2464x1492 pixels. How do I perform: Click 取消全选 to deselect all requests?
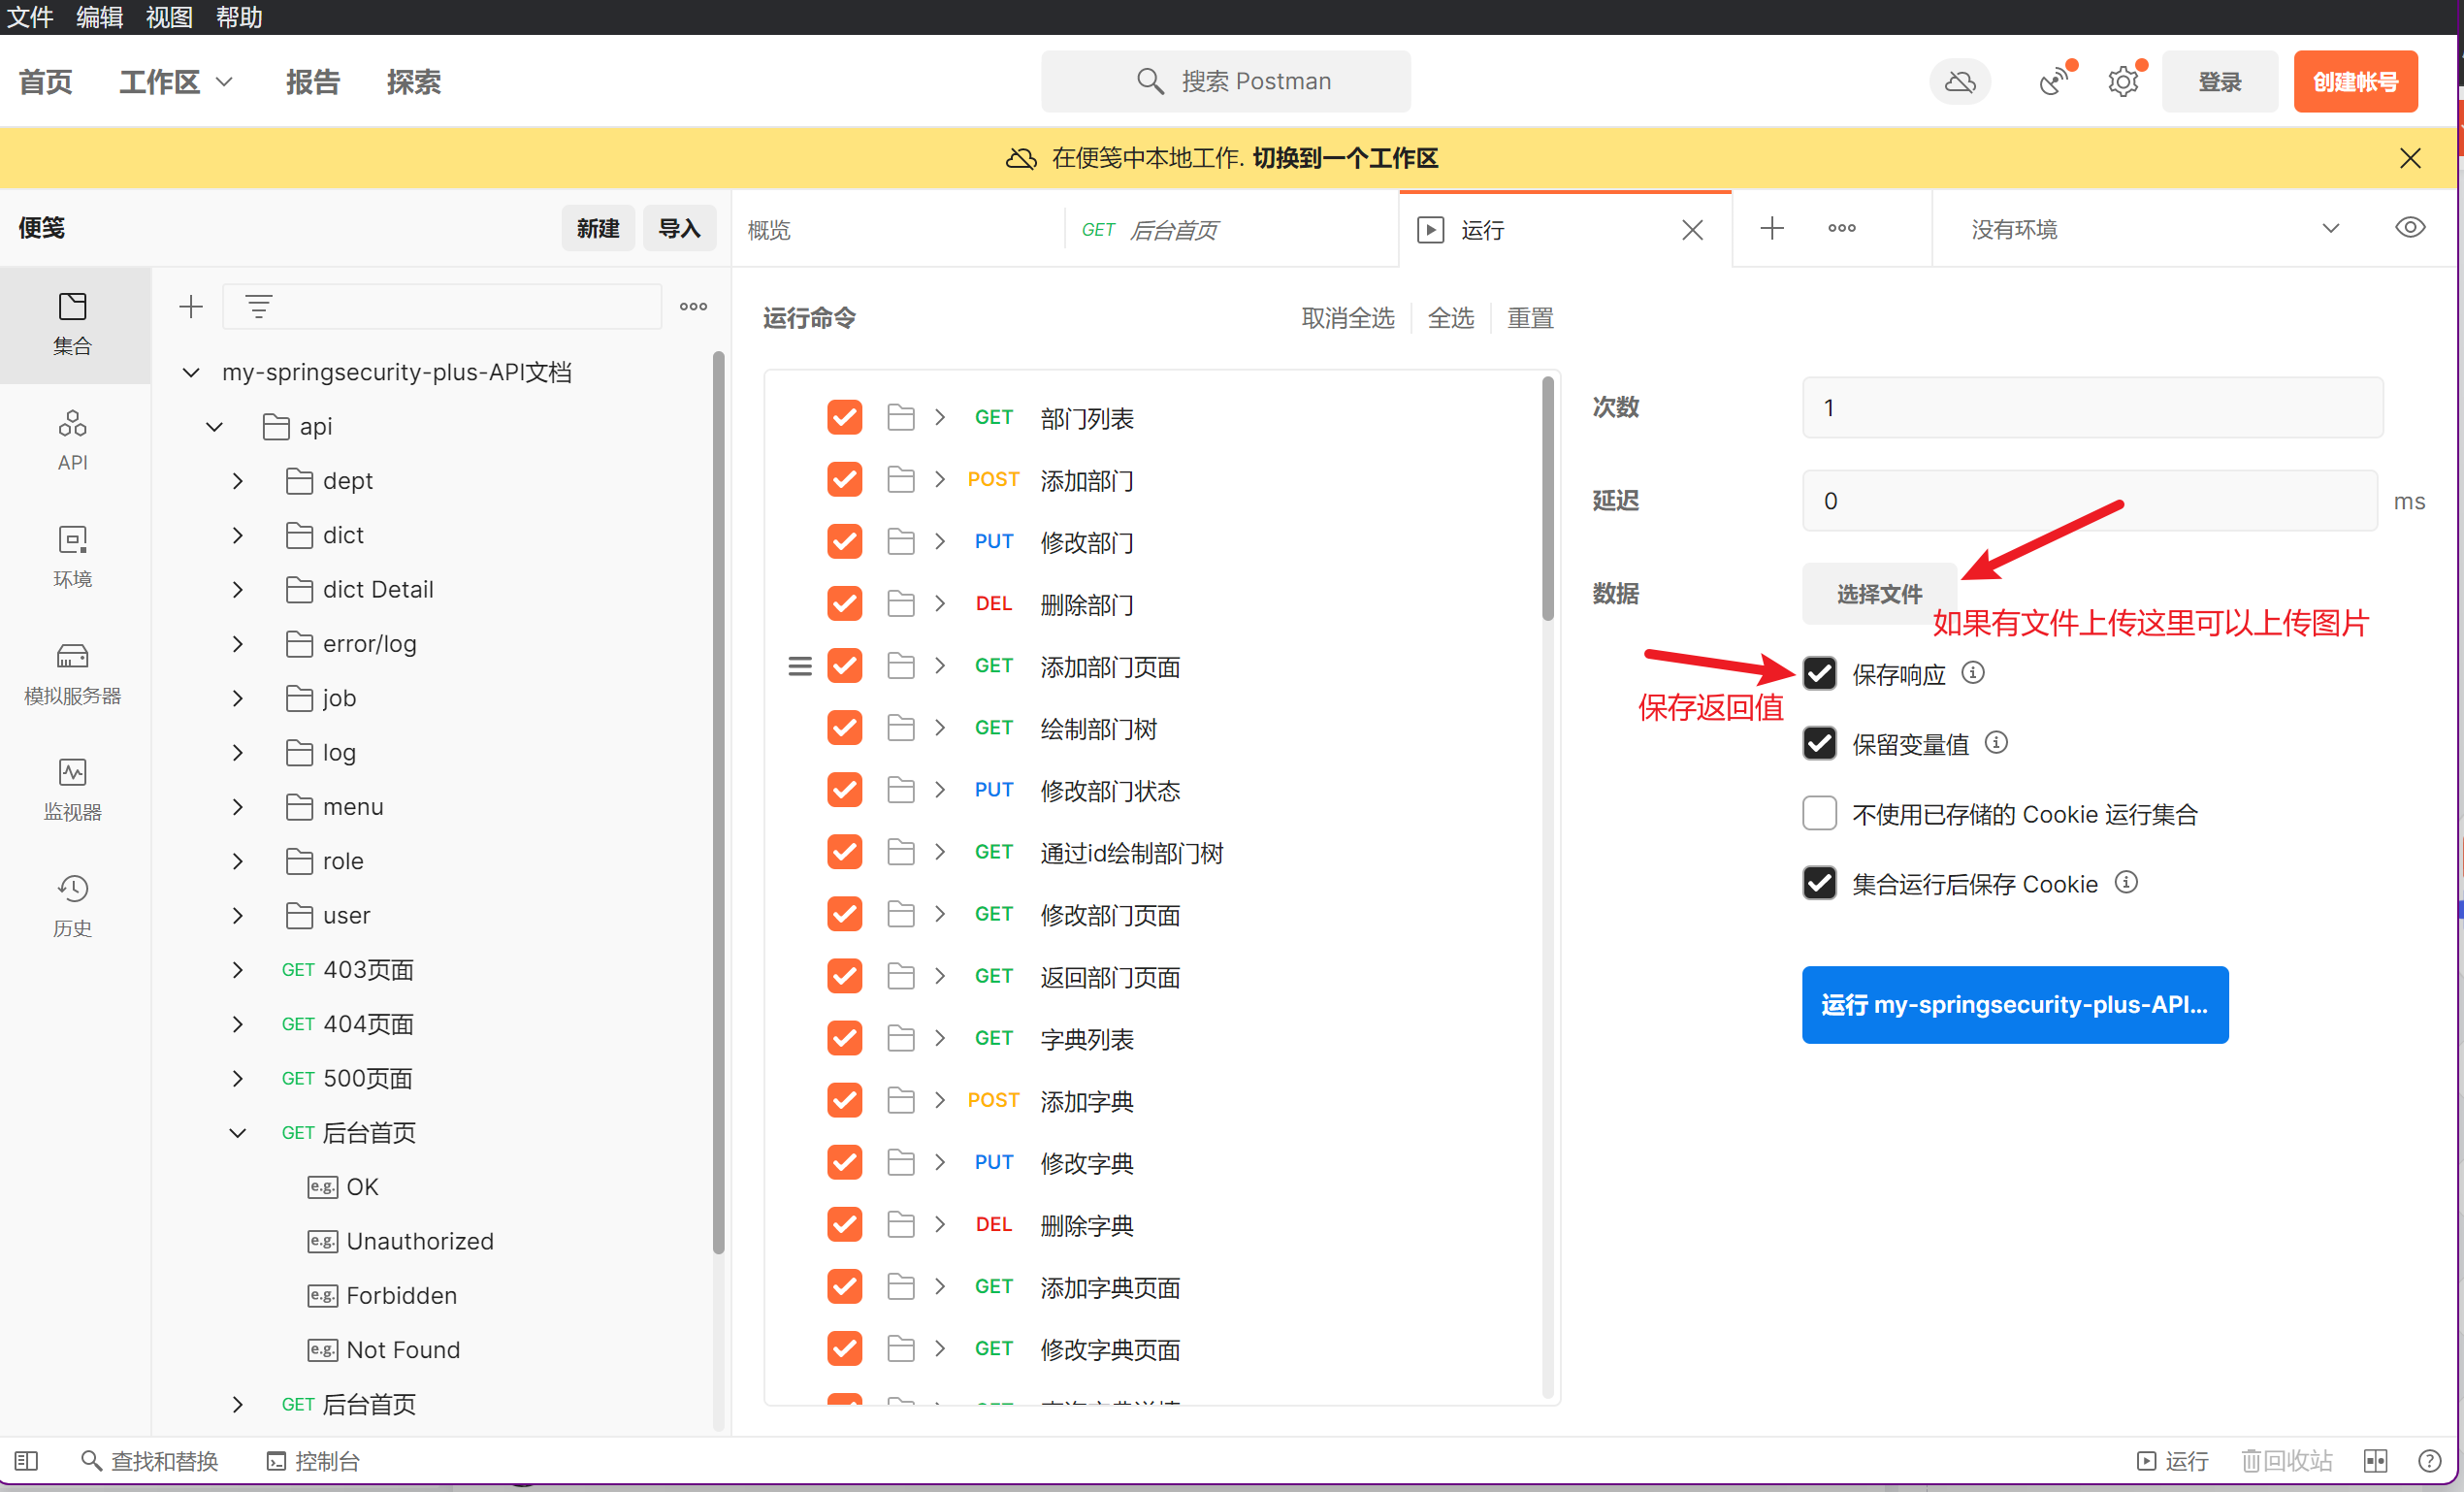tap(1347, 318)
